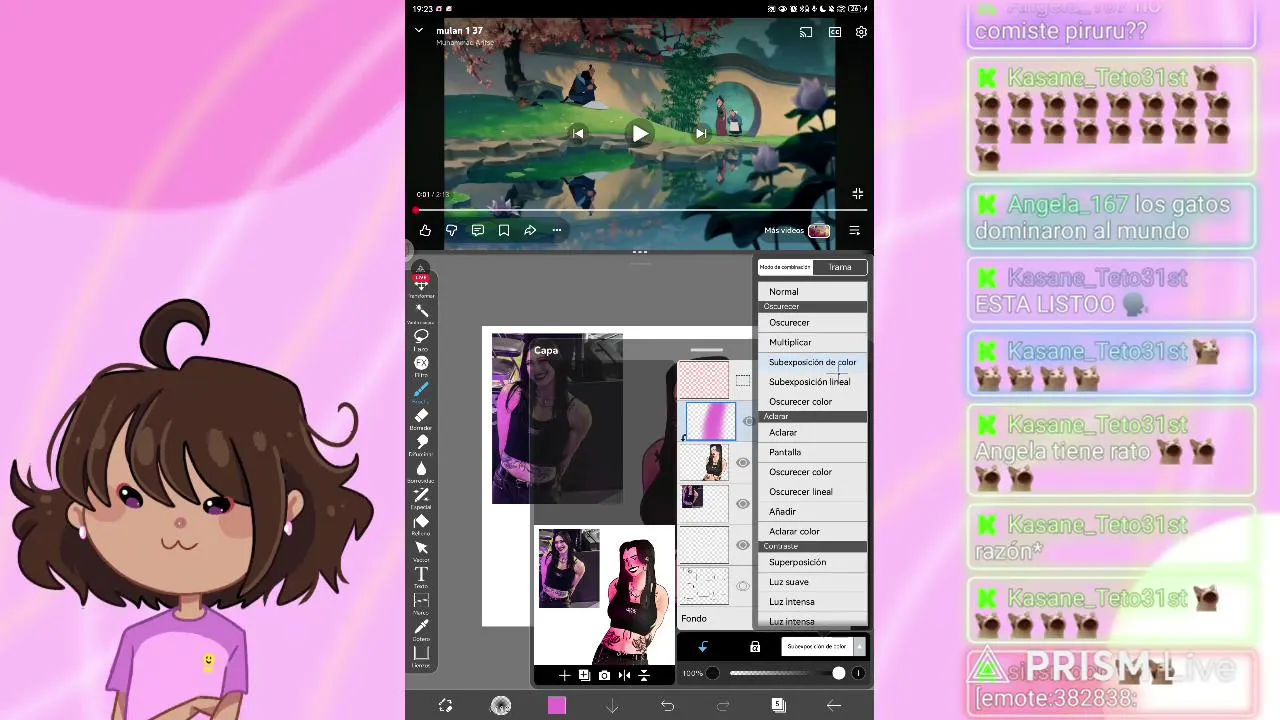
Task: Open Más videos button
Action: coord(797,231)
